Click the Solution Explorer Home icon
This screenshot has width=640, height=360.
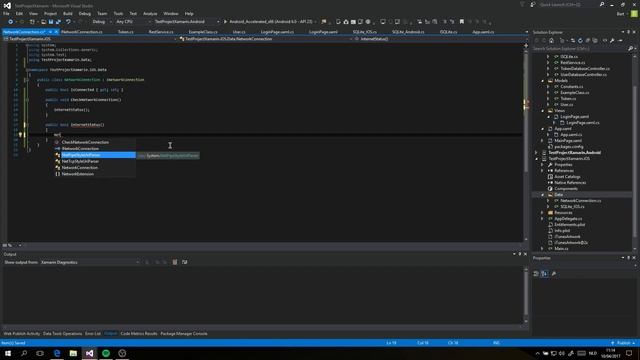coord(551,40)
